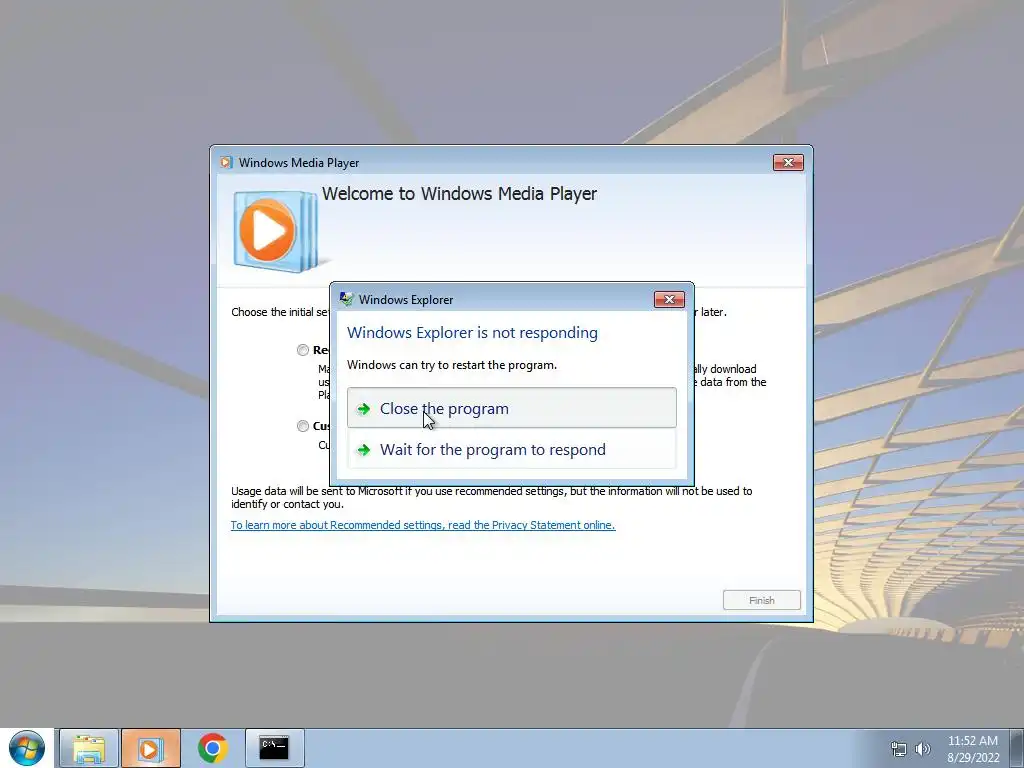The height and width of the screenshot is (768, 1024).
Task: Launch Google Chrome from the taskbar
Action: pos(212,748)
